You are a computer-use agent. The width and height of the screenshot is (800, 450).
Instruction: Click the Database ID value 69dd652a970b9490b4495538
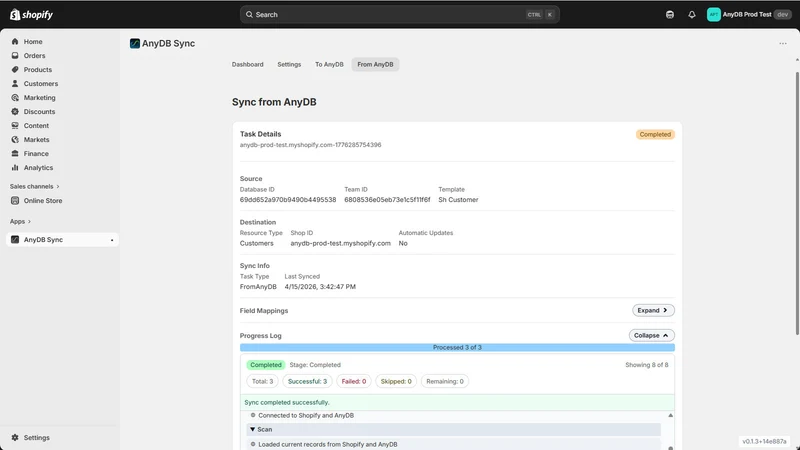pyautogui.click(x=288, y=199)
